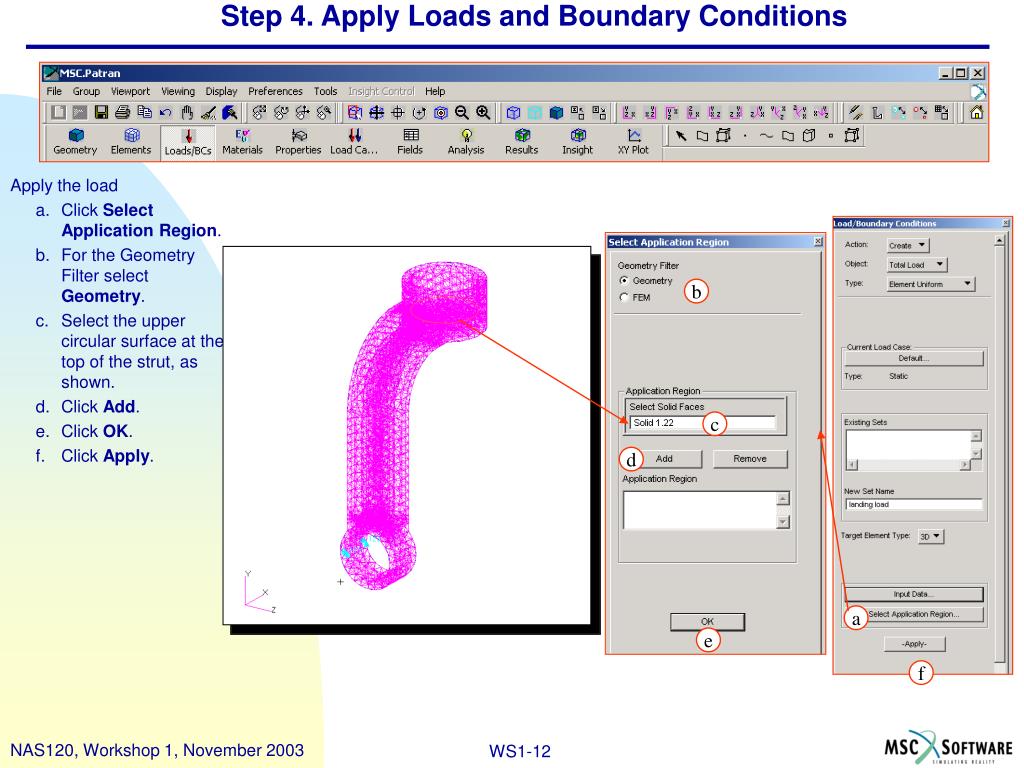Open the Loads/BCs application

coord(188,142)
